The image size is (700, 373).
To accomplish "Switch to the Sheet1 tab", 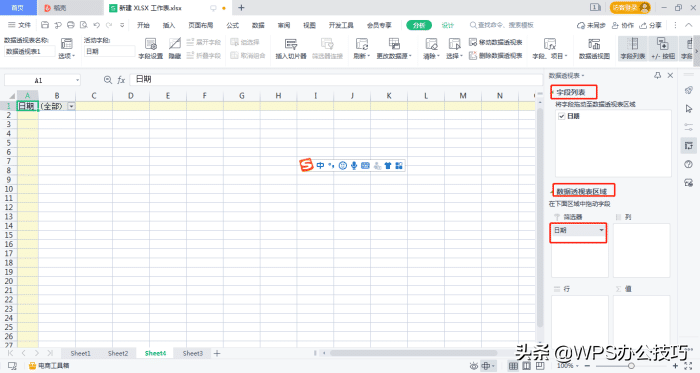I will pos(80,353).
